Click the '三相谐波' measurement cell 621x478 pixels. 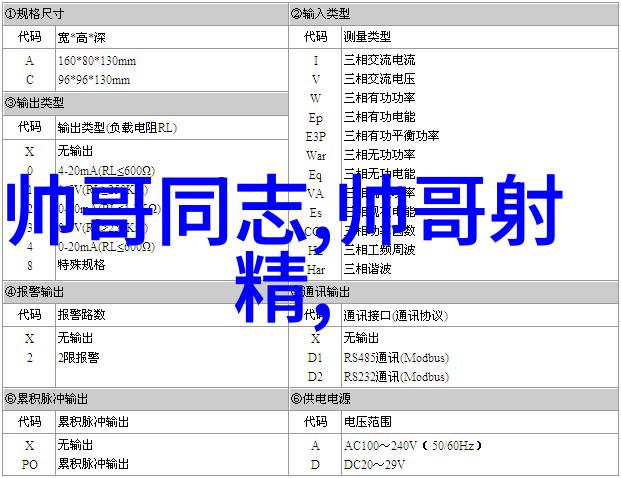point(367,269)
